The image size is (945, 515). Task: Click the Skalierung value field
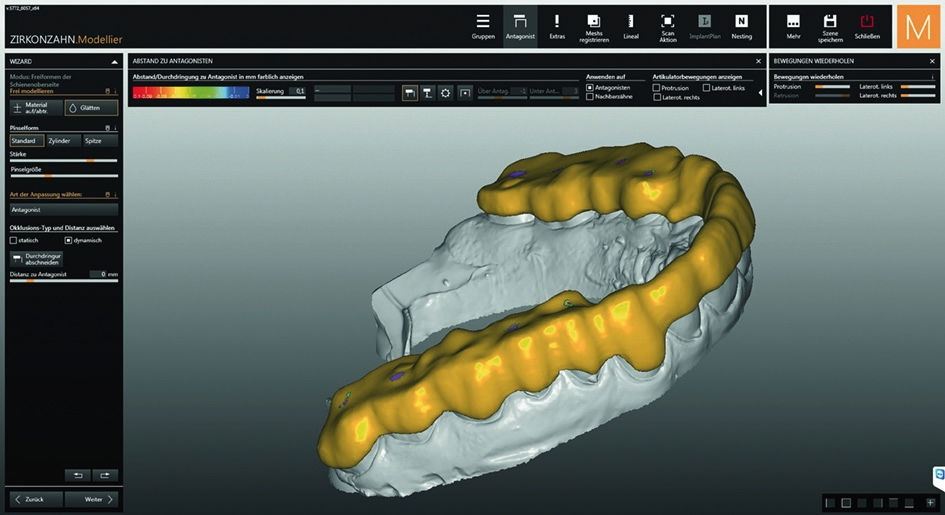[297, 91]
